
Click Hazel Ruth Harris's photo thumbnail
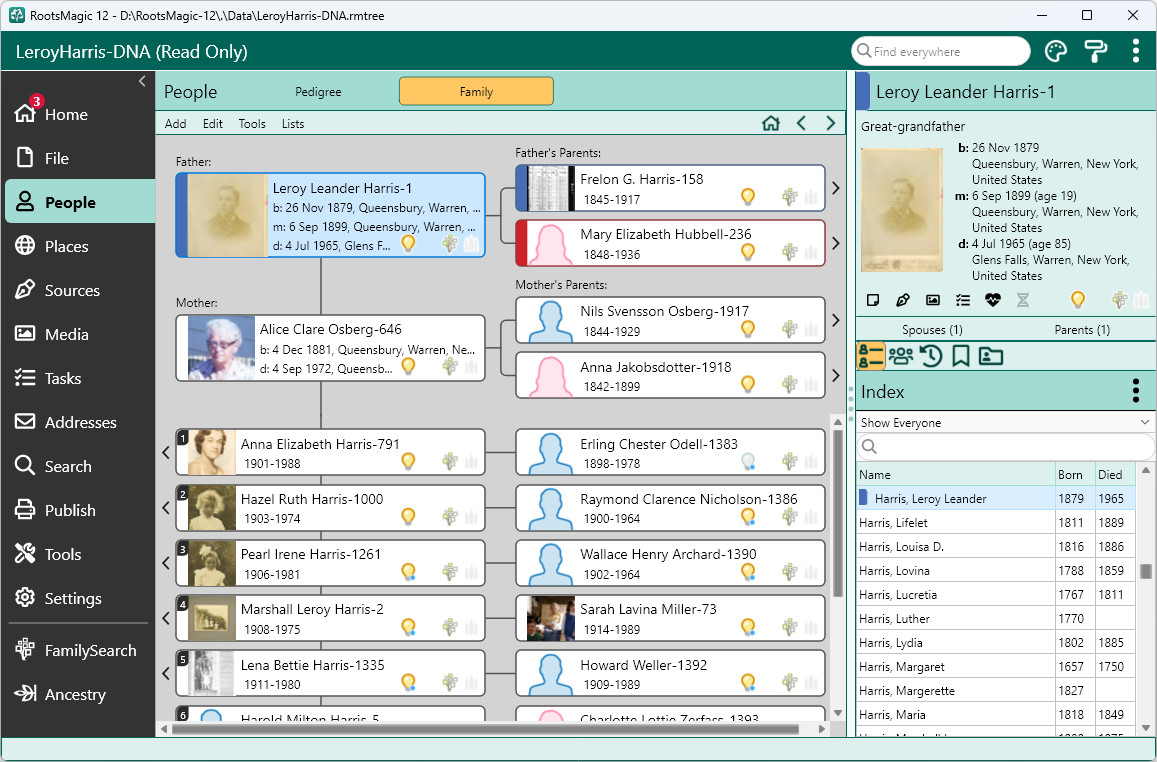click(212, 508)
